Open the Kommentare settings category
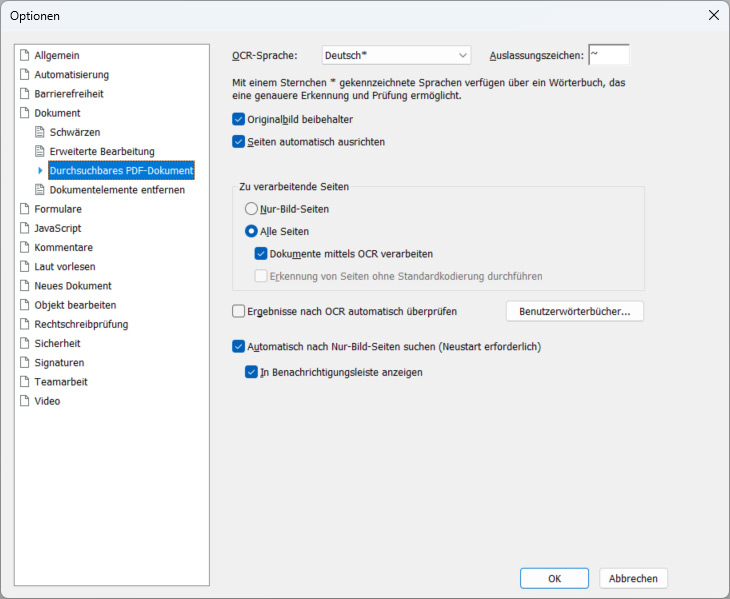Image resolution: width=730 pixels, height=599 pixels. (63, 247)
